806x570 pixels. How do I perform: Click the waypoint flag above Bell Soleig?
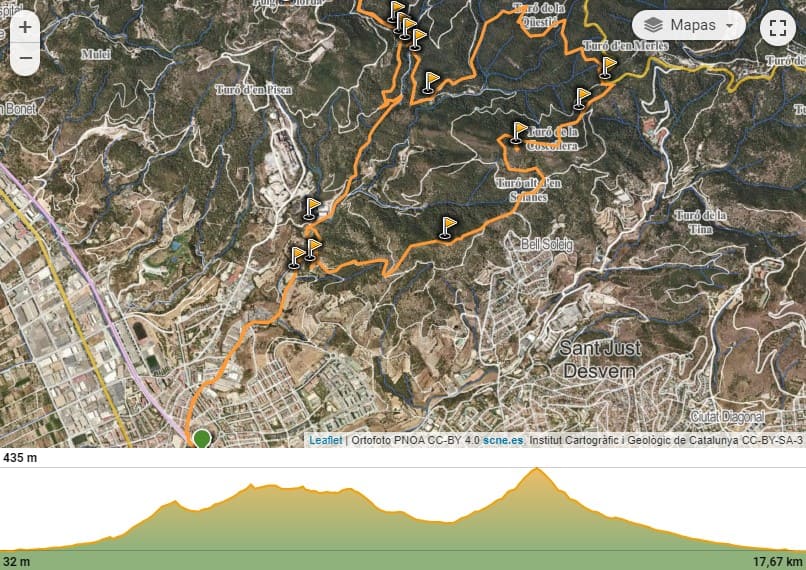(x=448, y=228)
